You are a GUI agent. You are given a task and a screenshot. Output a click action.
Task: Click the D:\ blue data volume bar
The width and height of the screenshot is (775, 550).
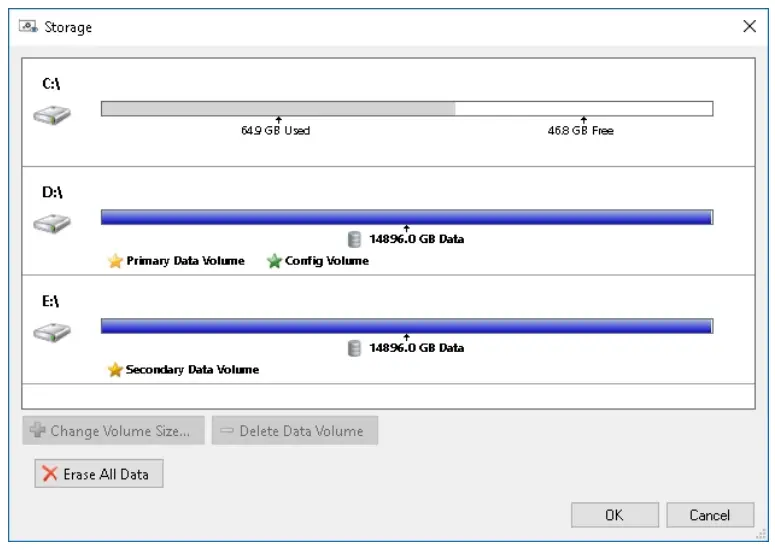406,216
